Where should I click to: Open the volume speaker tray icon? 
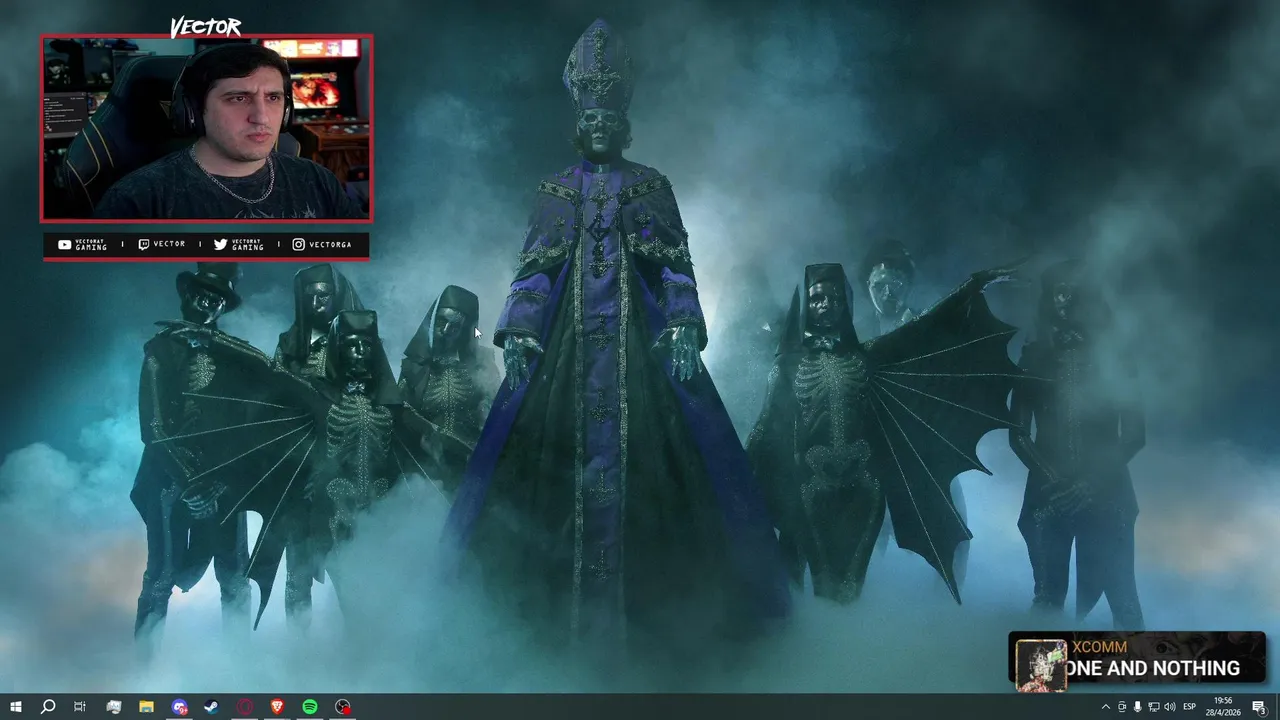1169,707
